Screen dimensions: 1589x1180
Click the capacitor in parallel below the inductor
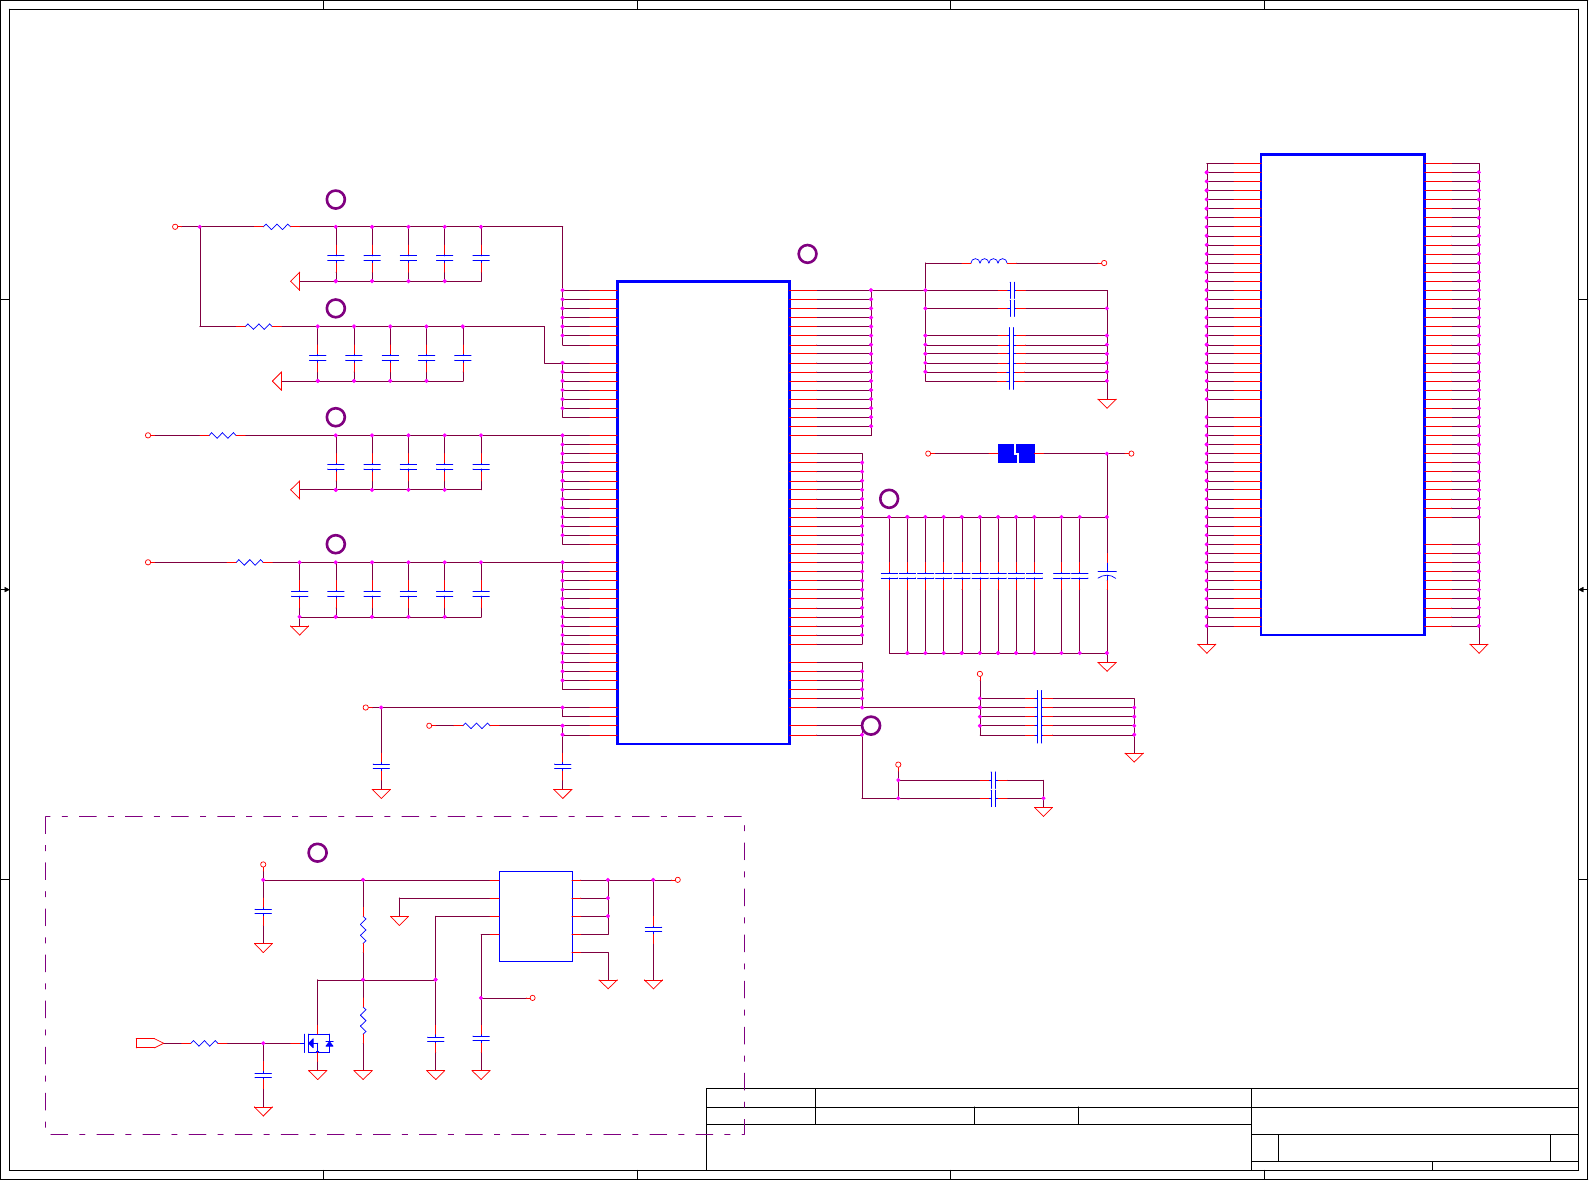click(1013, 291)
